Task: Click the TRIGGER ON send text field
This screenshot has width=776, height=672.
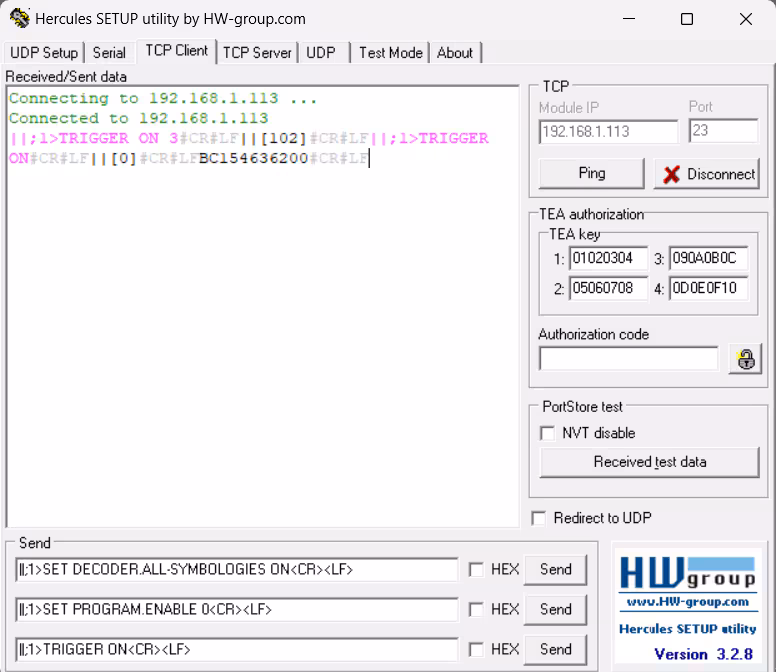Action: pos(237,649)
